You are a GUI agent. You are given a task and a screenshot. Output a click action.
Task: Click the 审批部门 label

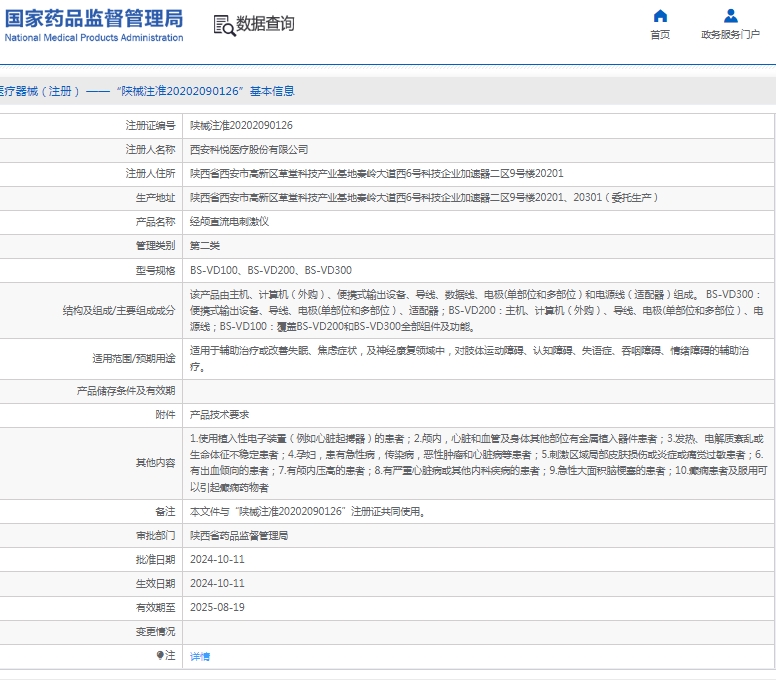pyautogui.click(x=155, y=535)
